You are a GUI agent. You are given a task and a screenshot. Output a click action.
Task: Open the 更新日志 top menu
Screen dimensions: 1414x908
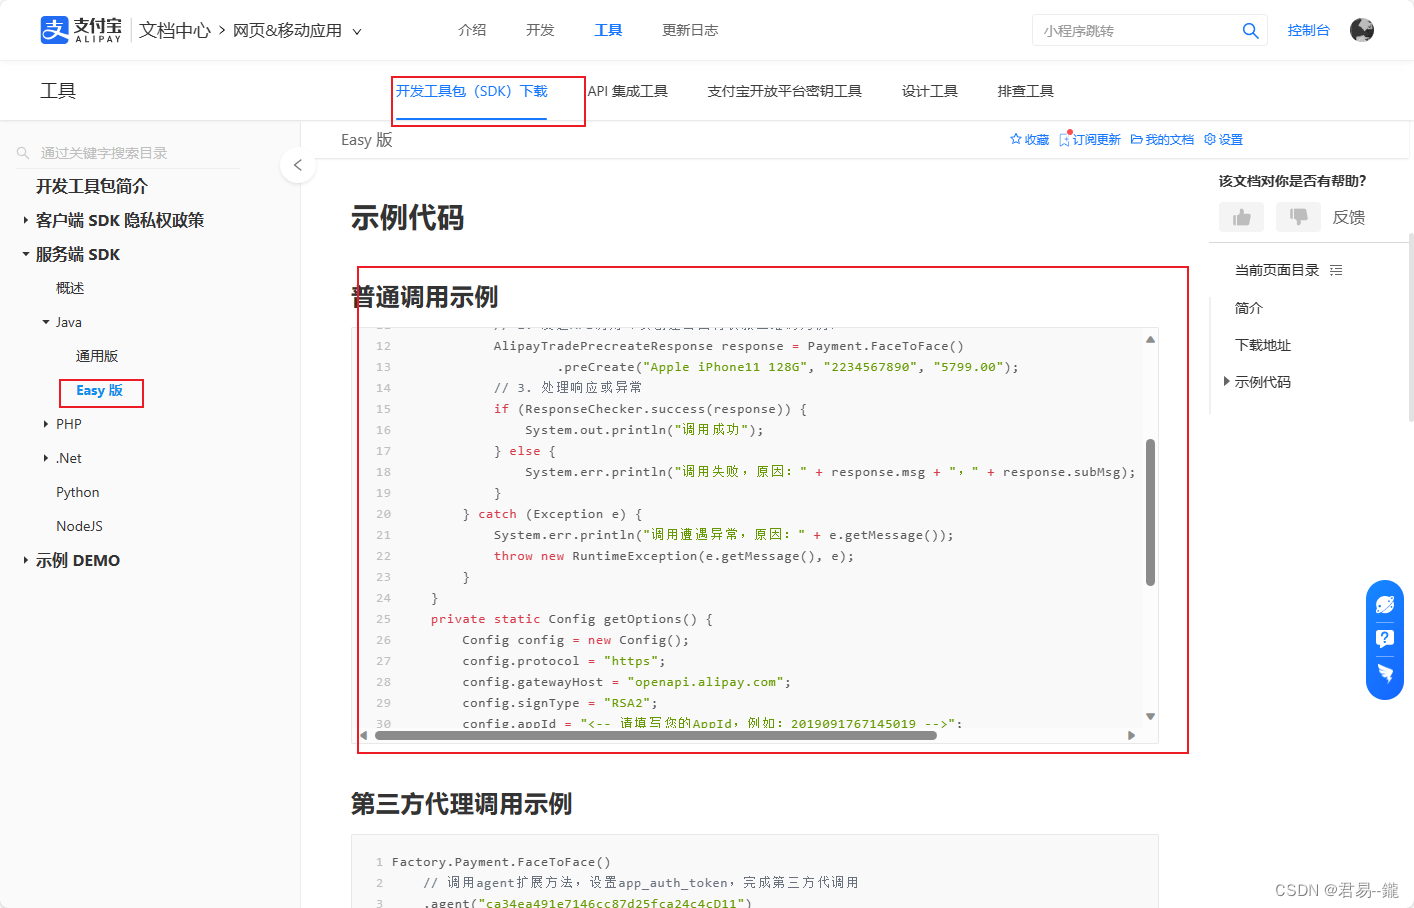[x=690, y=30]
